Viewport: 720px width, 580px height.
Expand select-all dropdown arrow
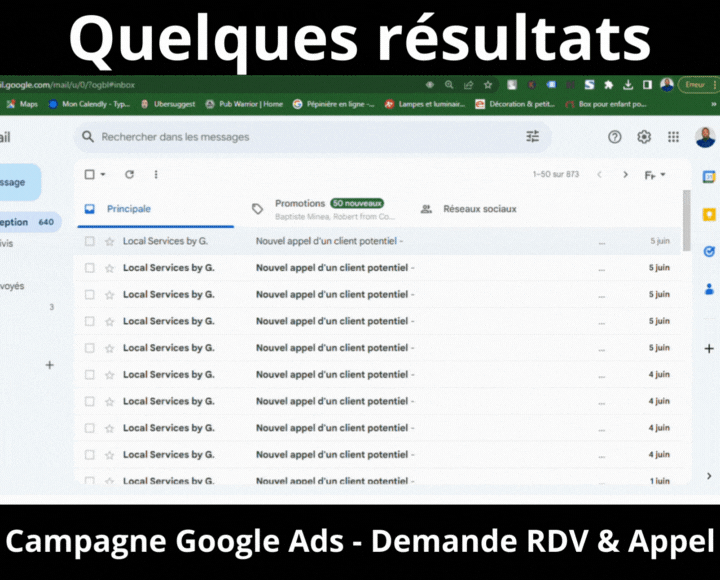103,175
